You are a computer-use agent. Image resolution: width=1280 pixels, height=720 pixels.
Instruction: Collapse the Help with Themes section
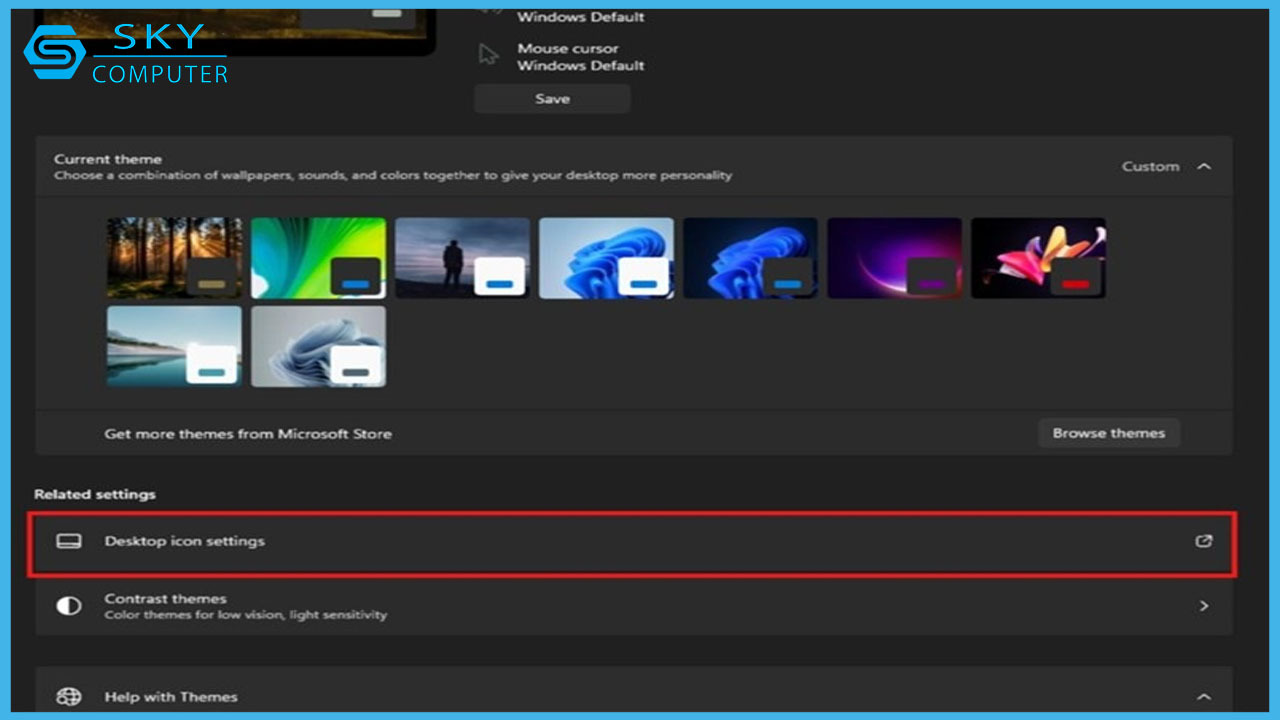click(x=1204, y=697)
